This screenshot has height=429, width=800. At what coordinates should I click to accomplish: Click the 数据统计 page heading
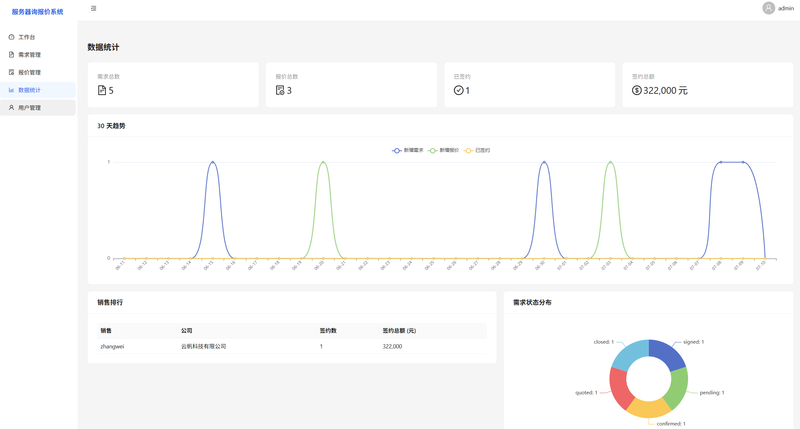click(x=103, y=47)
